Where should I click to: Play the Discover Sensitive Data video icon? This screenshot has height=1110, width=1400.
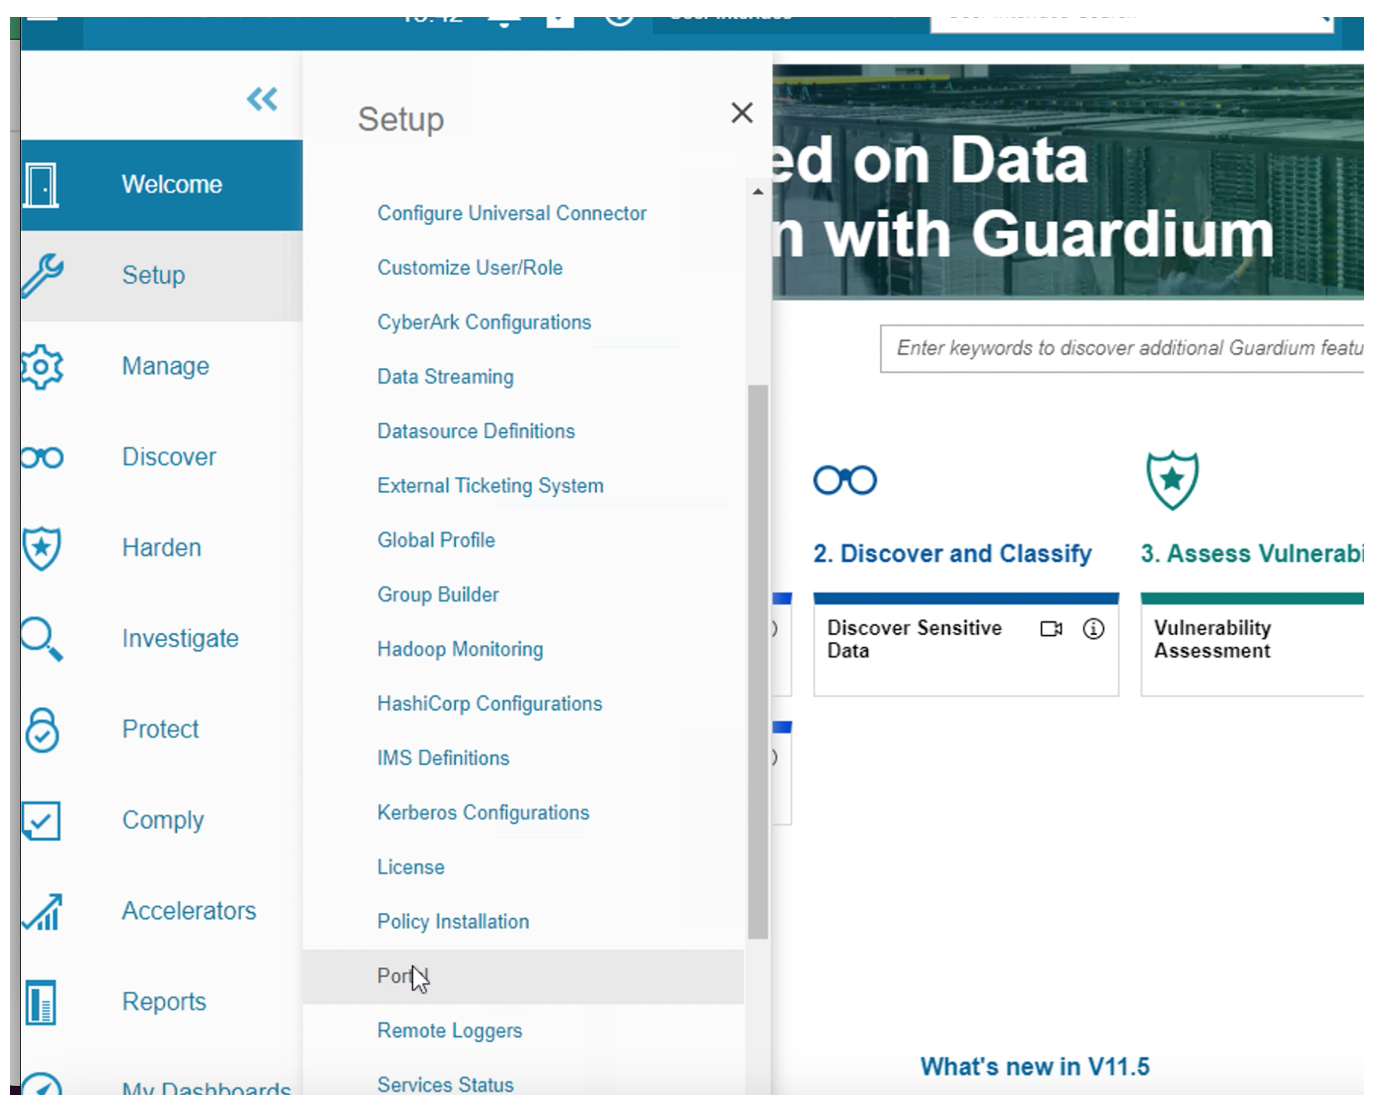pos(1051,629)
